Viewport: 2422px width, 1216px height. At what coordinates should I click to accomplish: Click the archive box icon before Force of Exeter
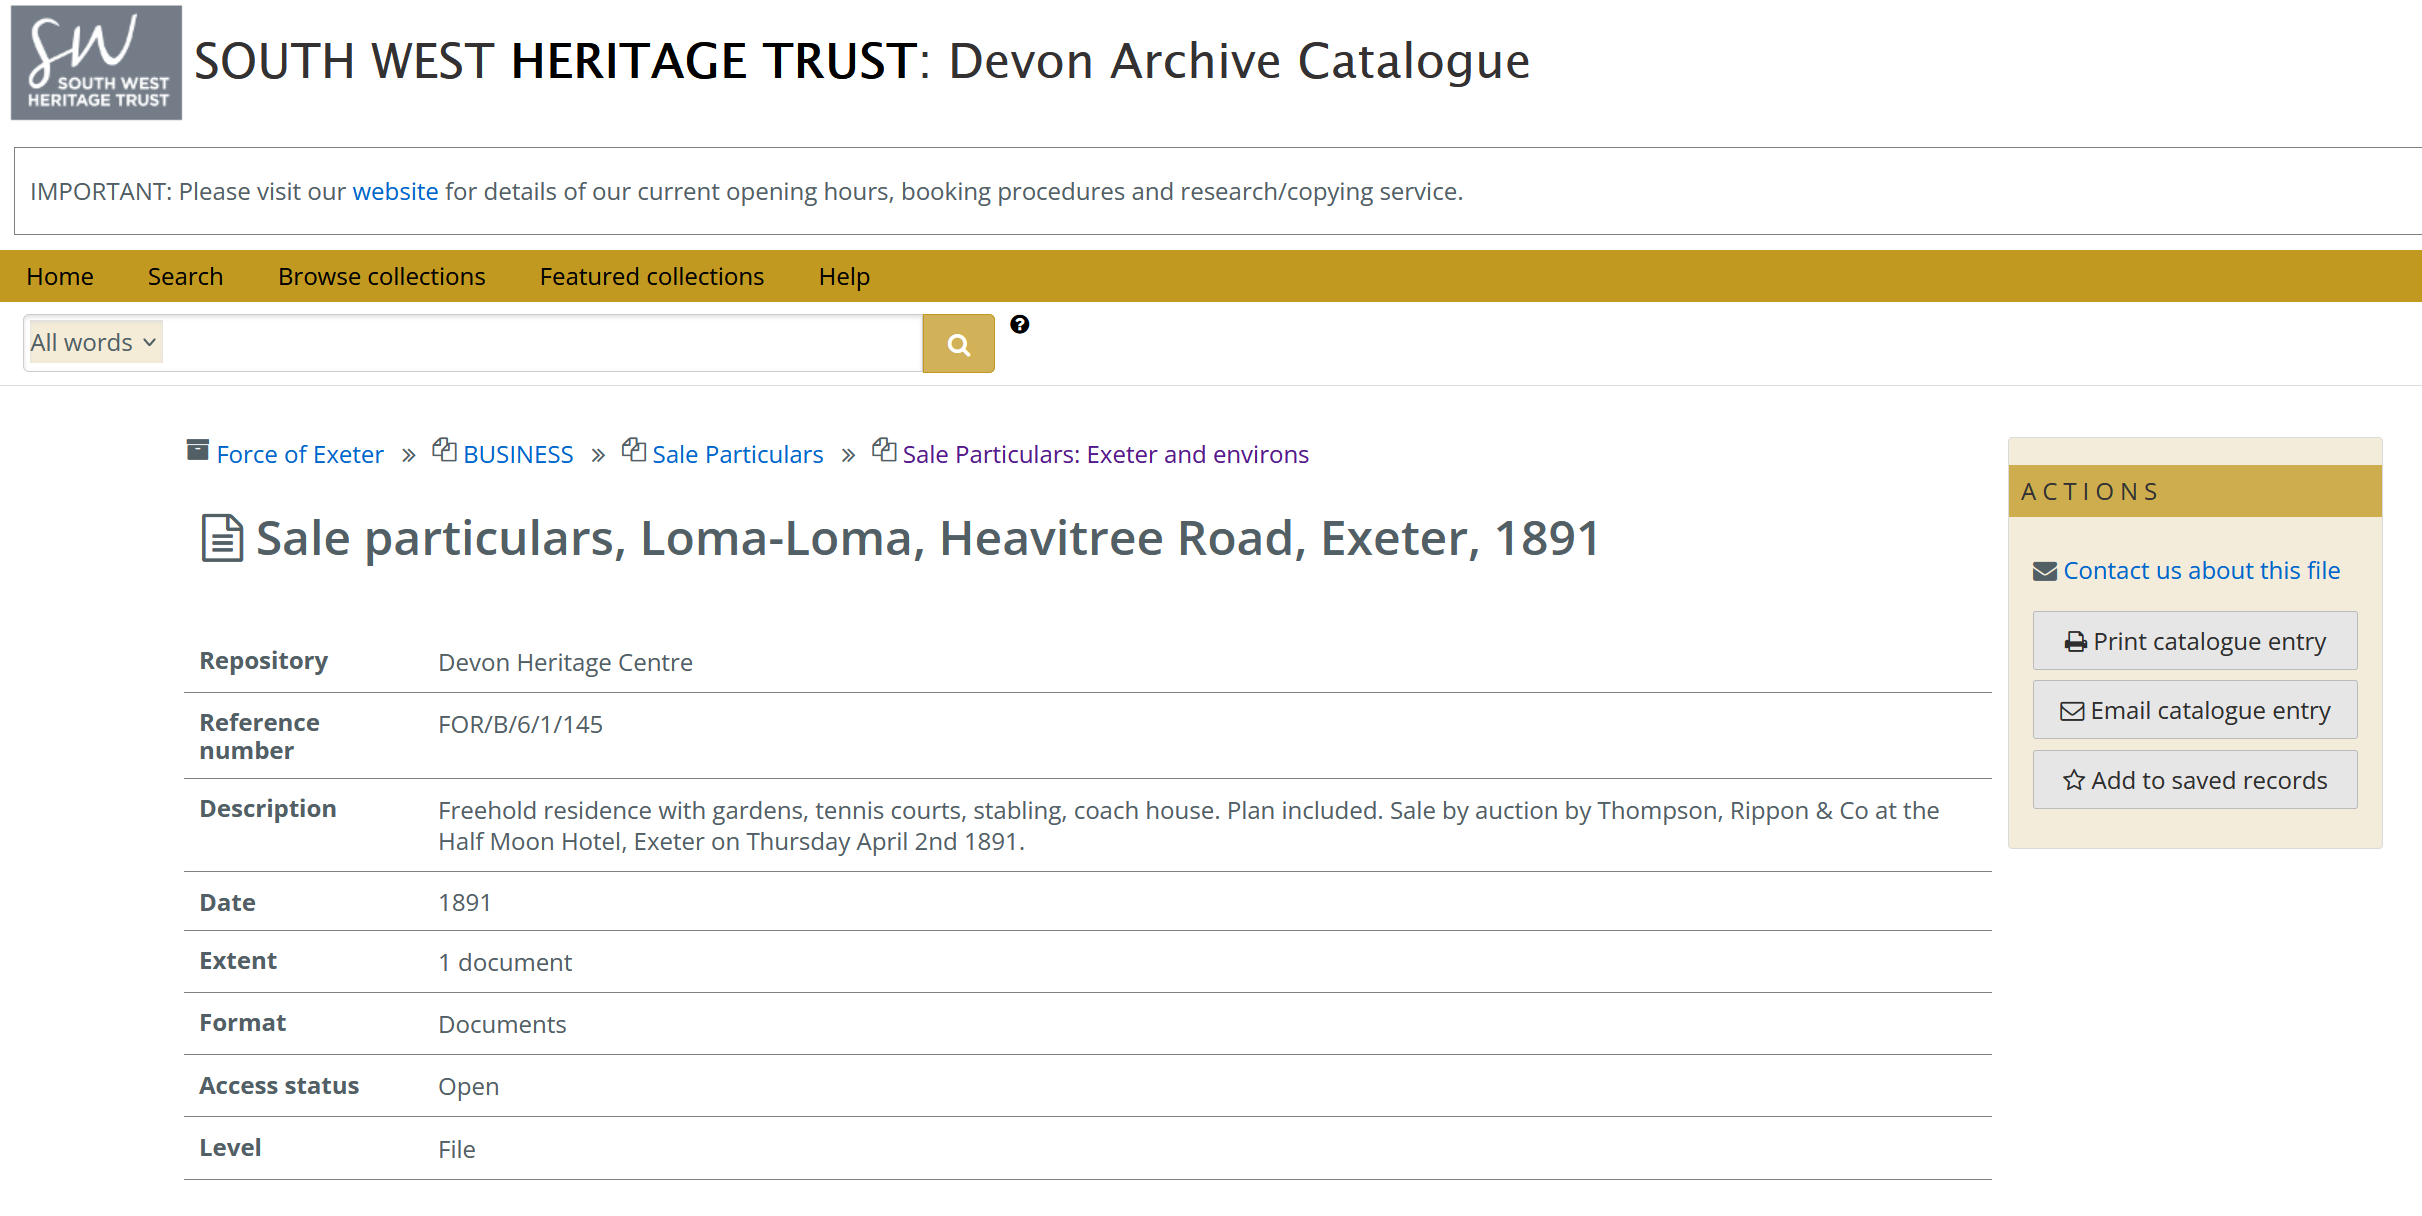tap(198, 451)
